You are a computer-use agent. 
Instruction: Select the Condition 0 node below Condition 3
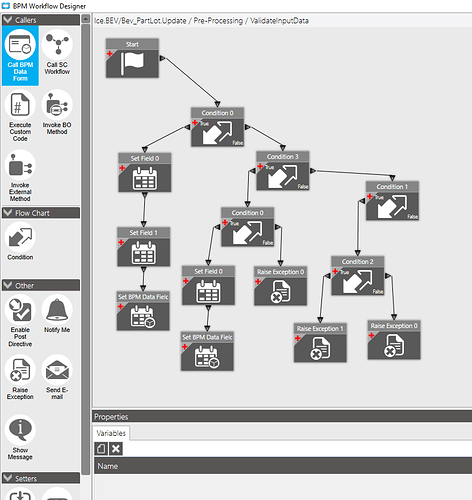pyautogui.click(x=248, y=227)
